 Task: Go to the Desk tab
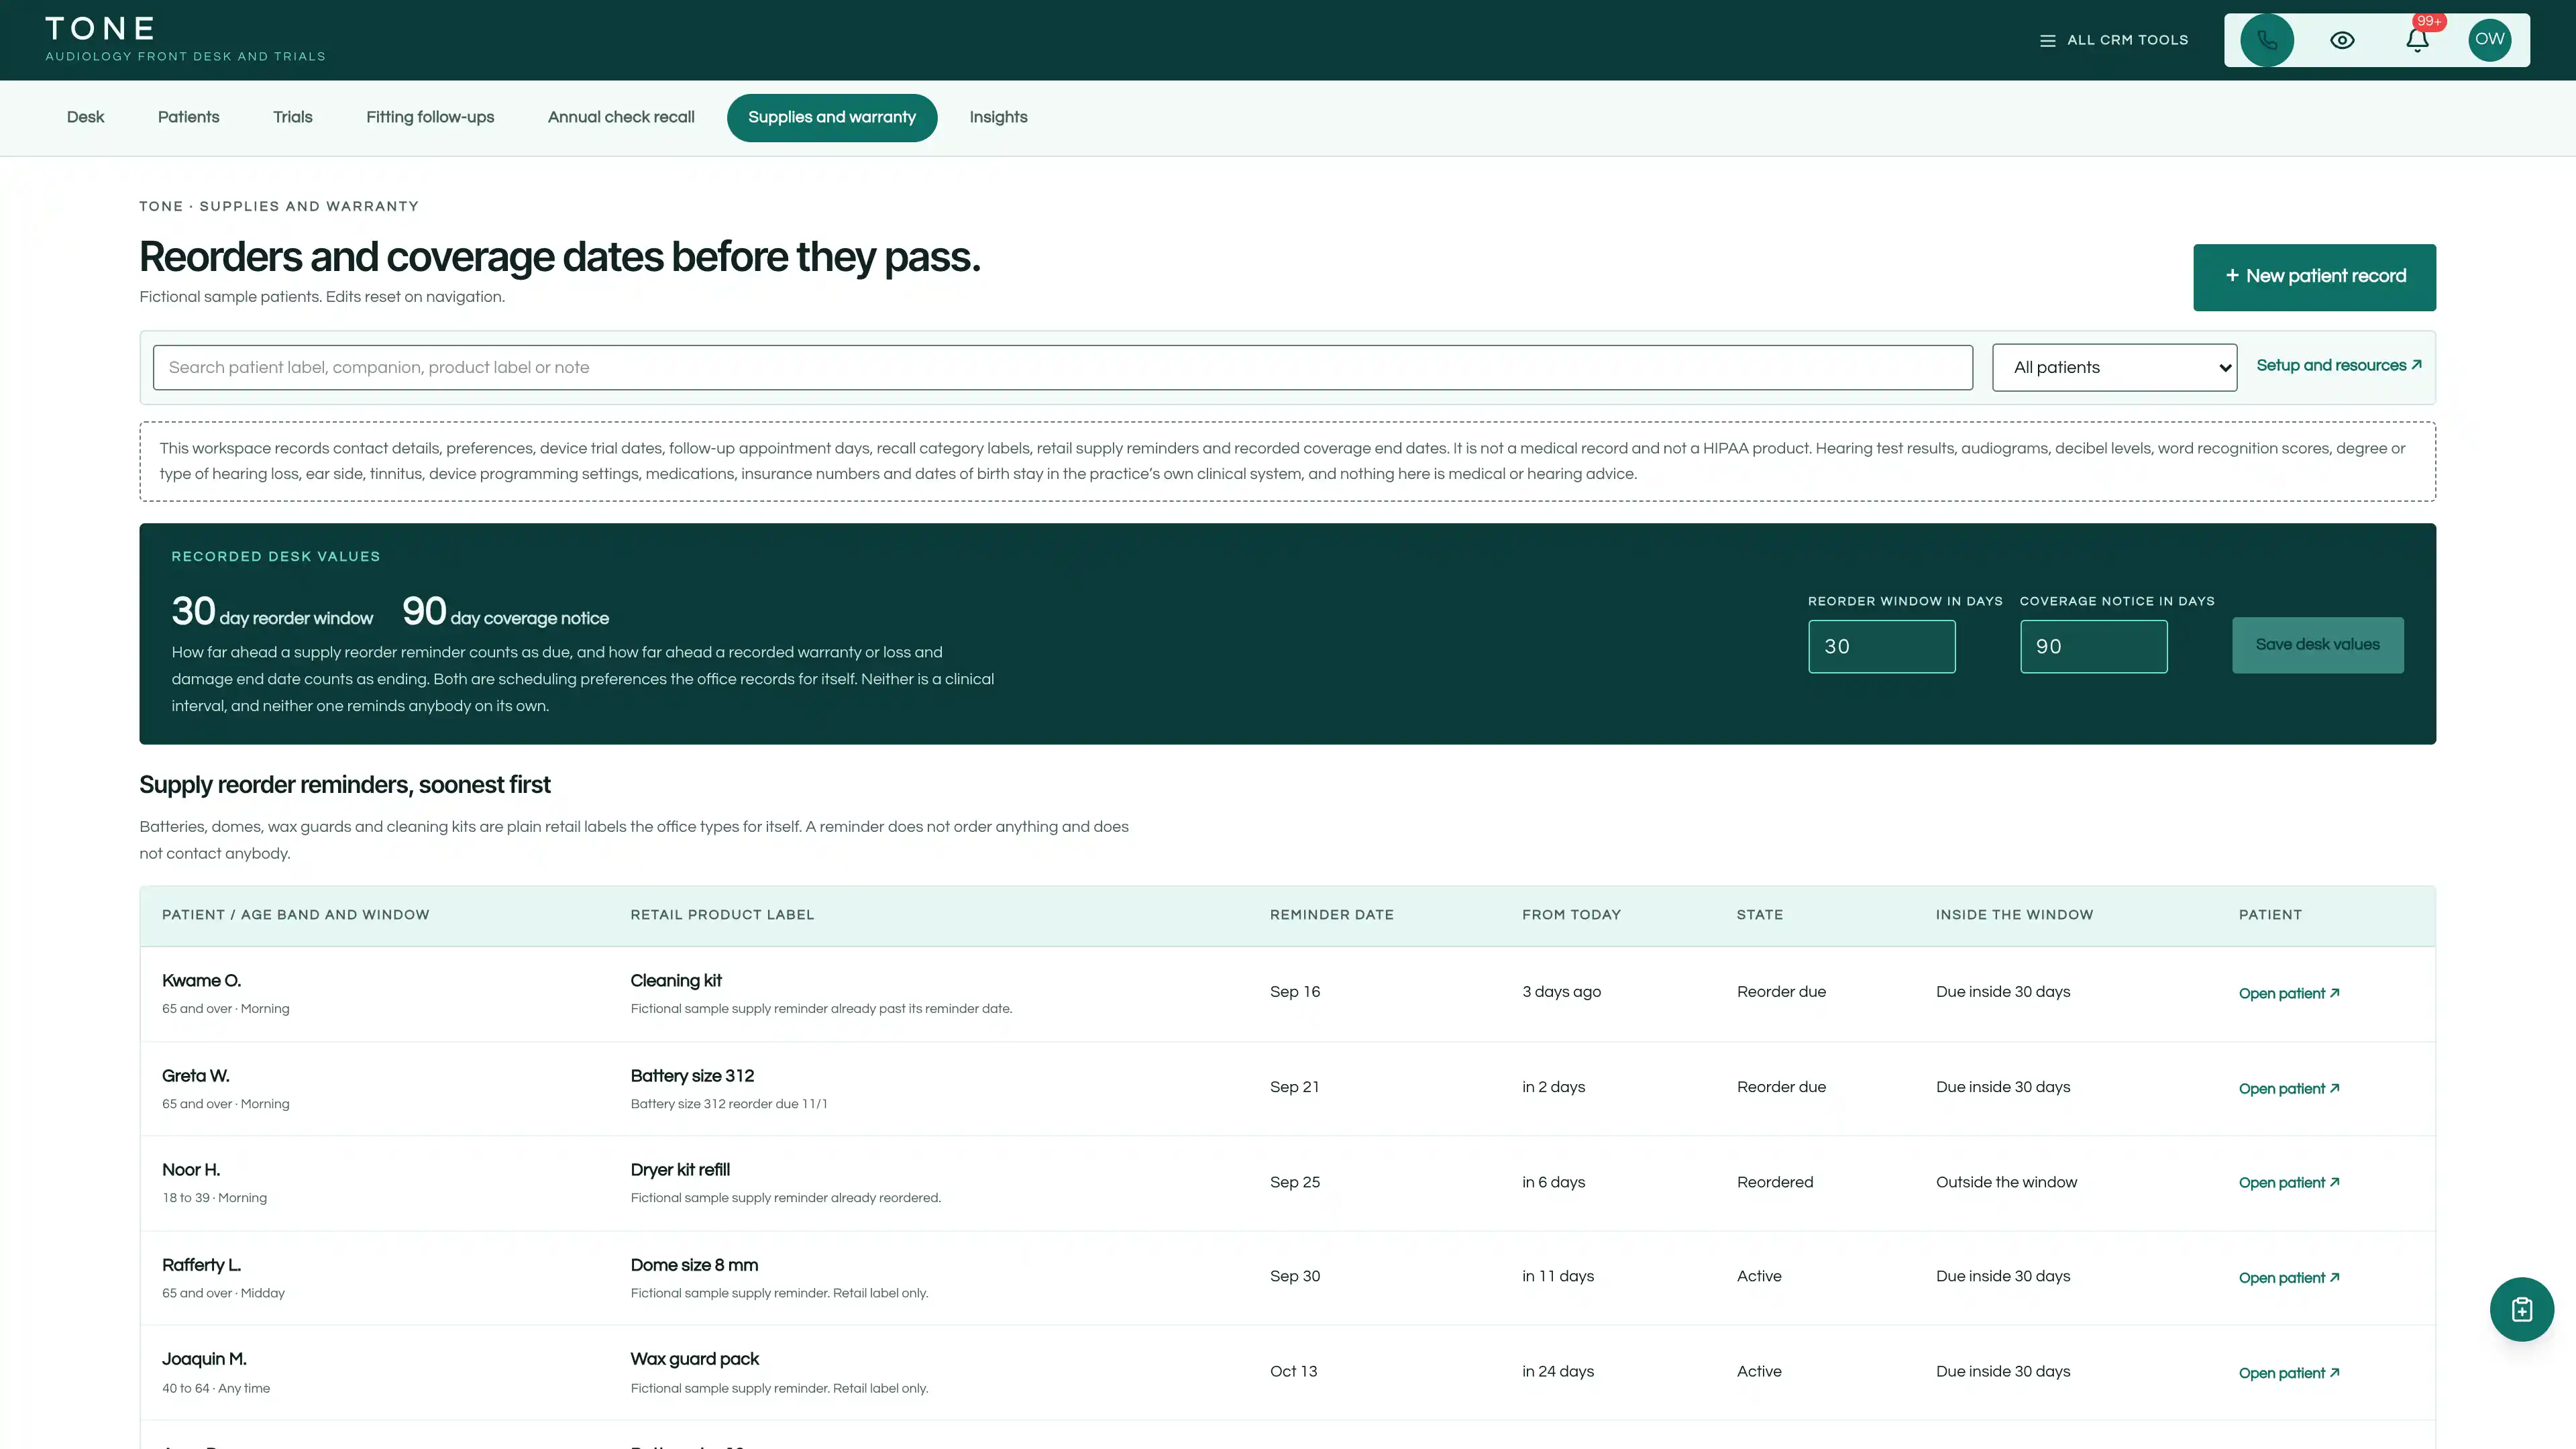[x=85, y=117]
